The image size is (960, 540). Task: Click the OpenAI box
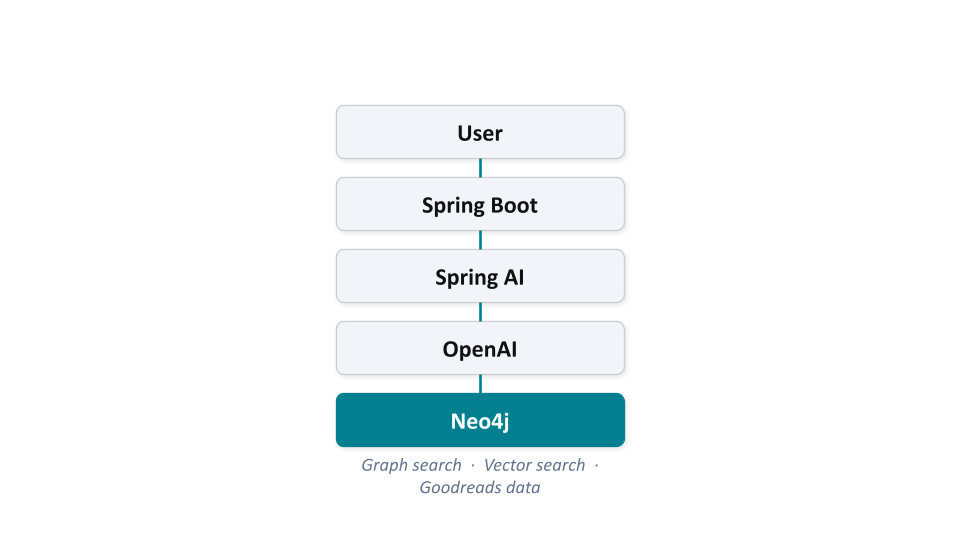tap(480, 348)
